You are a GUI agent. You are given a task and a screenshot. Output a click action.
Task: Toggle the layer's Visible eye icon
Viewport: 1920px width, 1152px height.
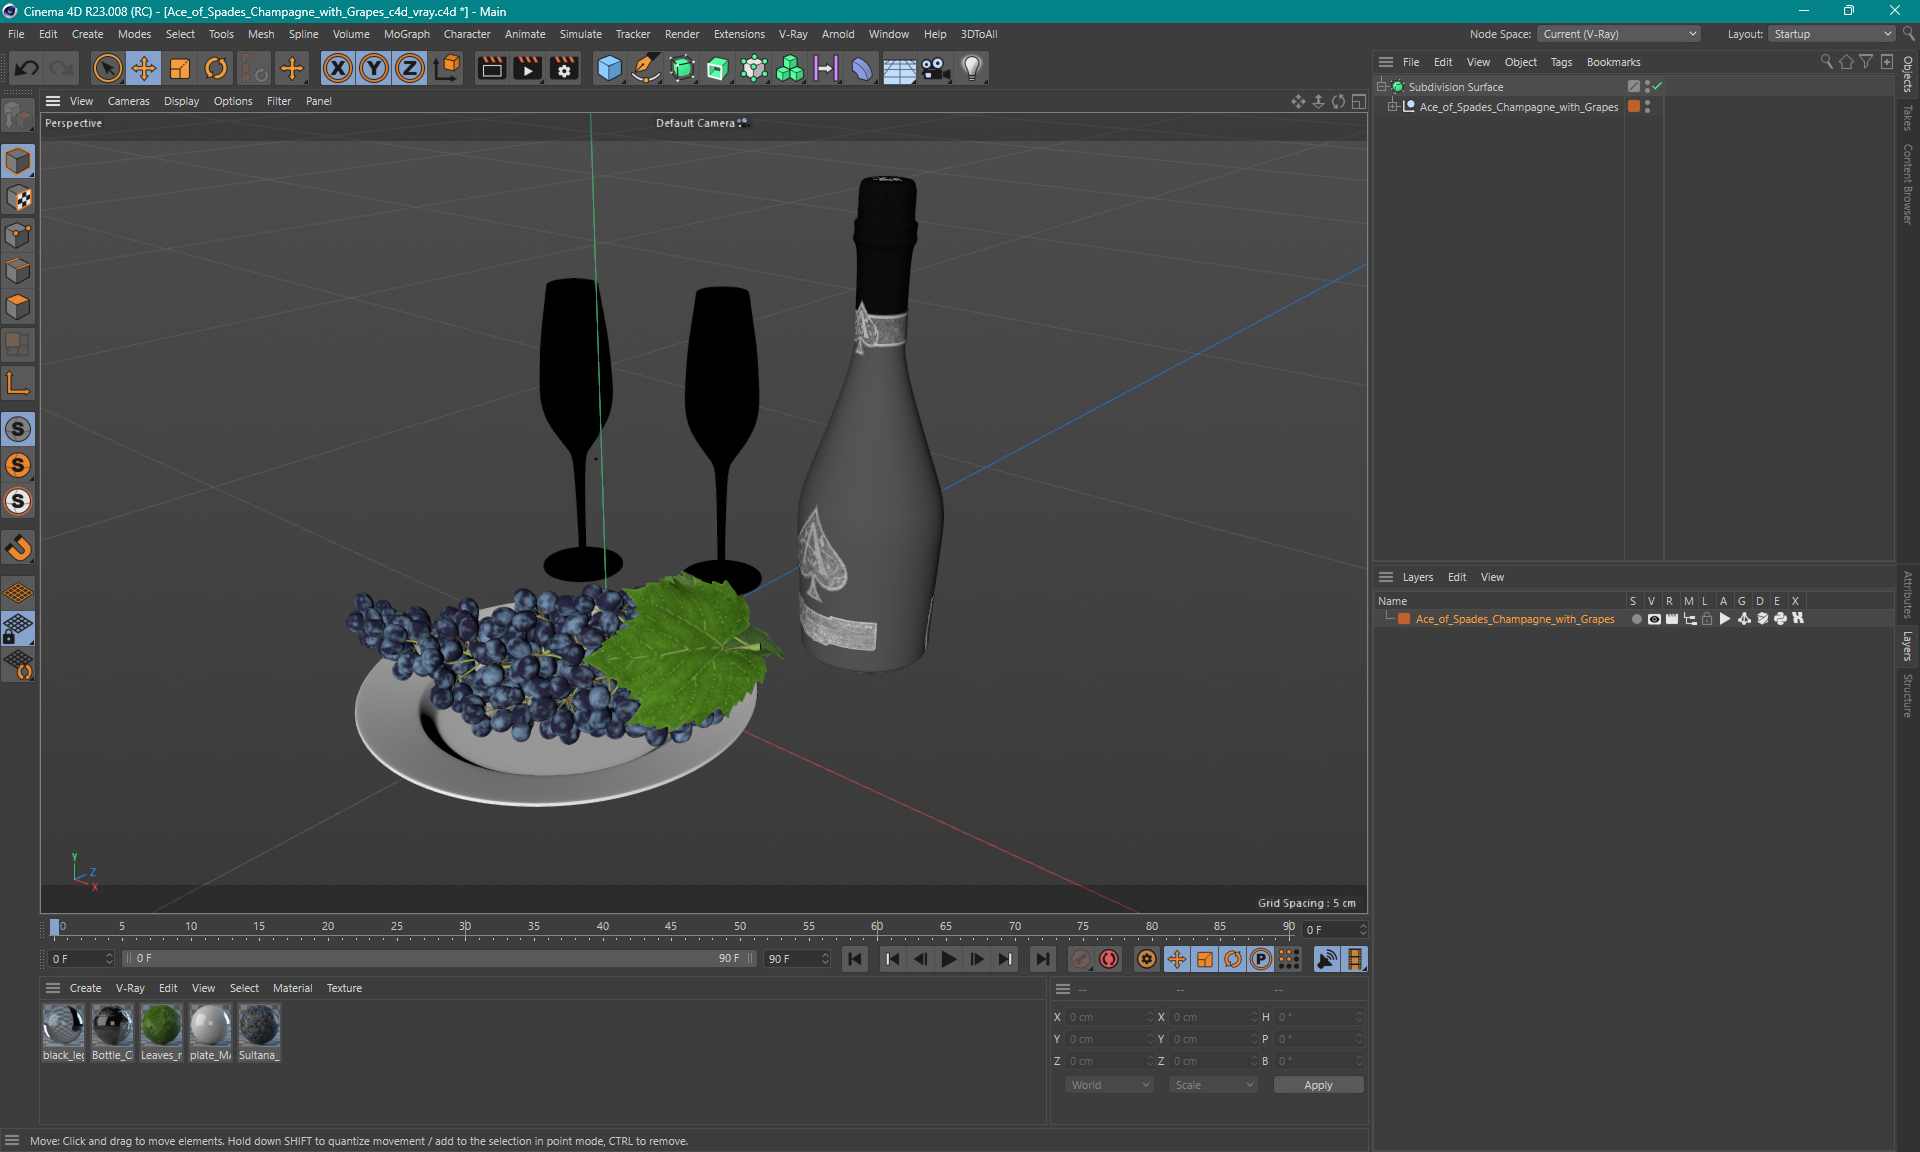click(x=1654, y=619)
